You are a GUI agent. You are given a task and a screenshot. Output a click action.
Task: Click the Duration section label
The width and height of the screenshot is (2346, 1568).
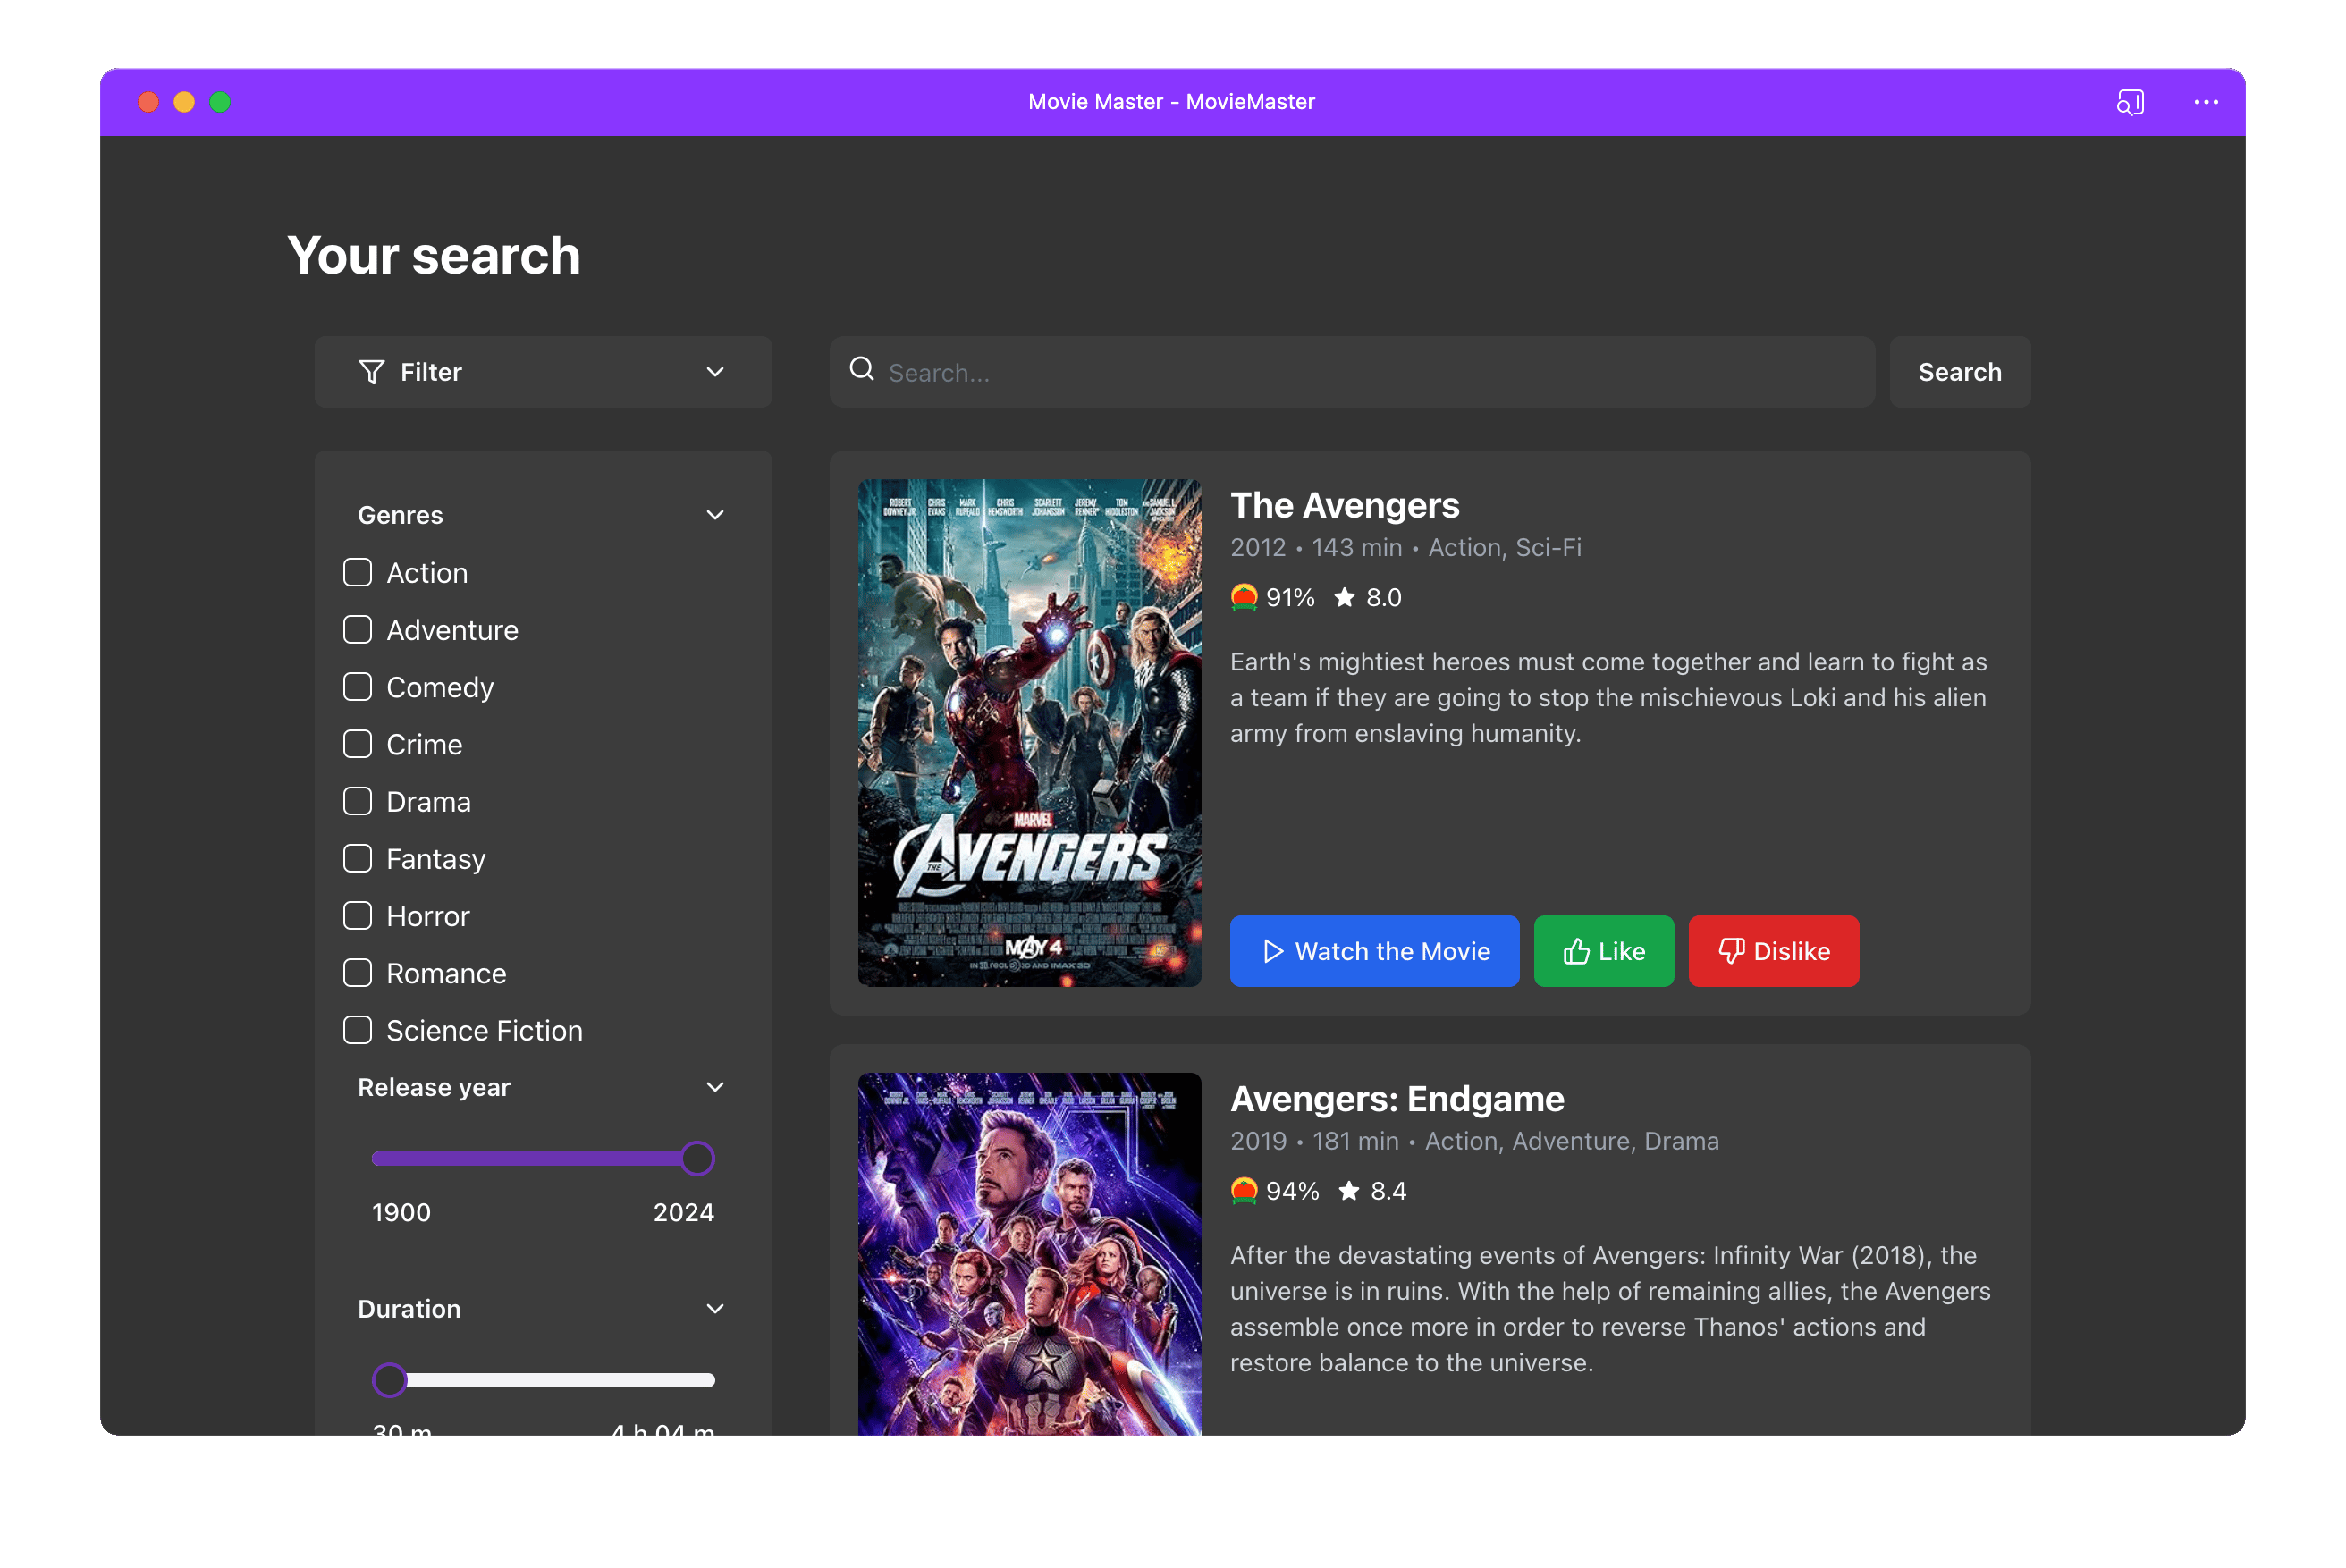(x=409, y=1309)
